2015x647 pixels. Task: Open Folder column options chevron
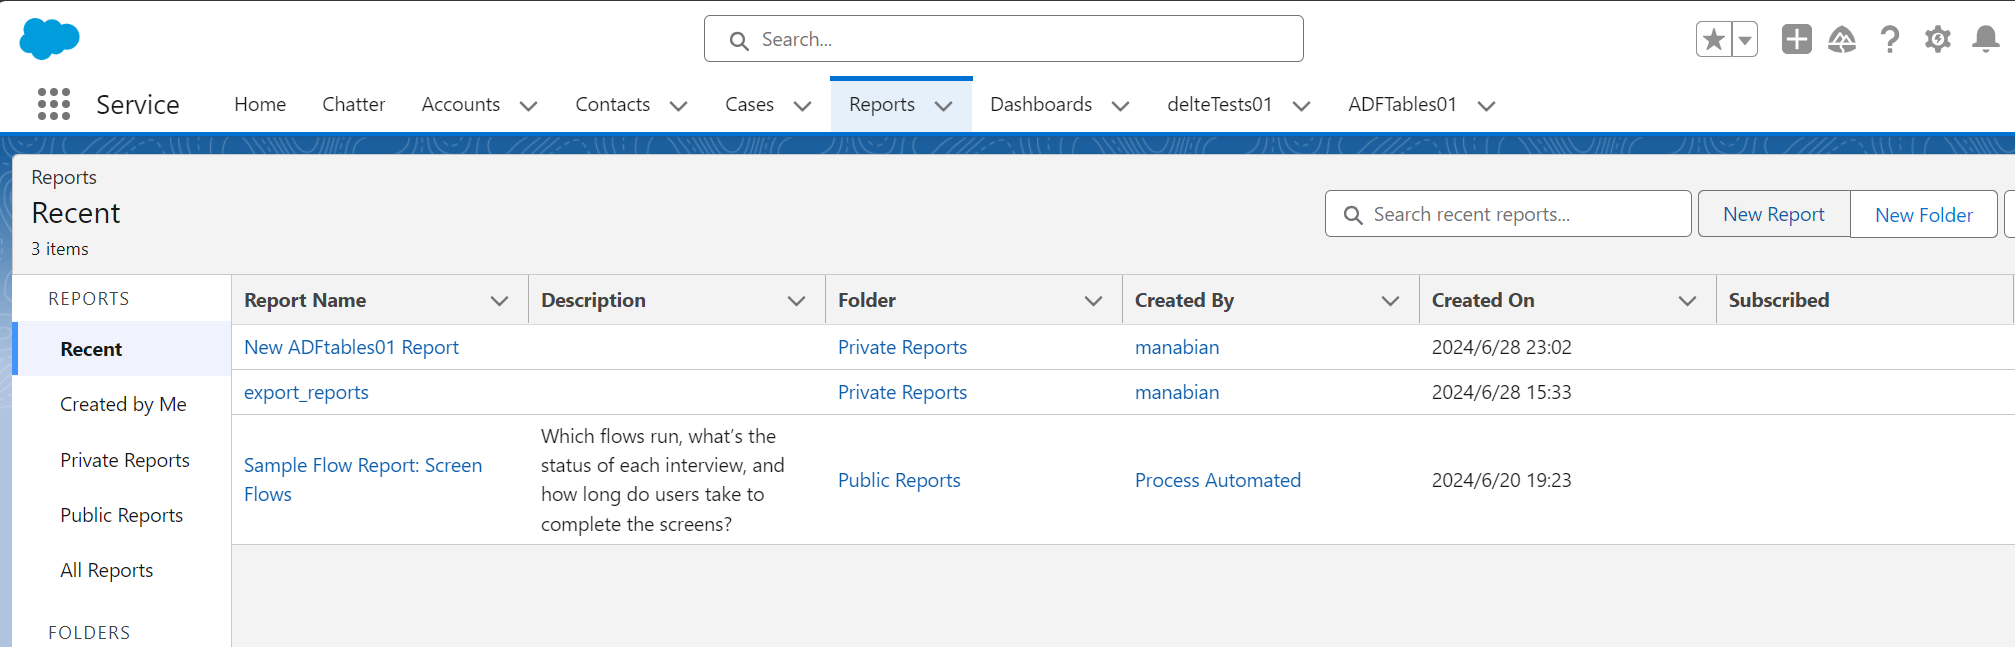point(1094,301)
